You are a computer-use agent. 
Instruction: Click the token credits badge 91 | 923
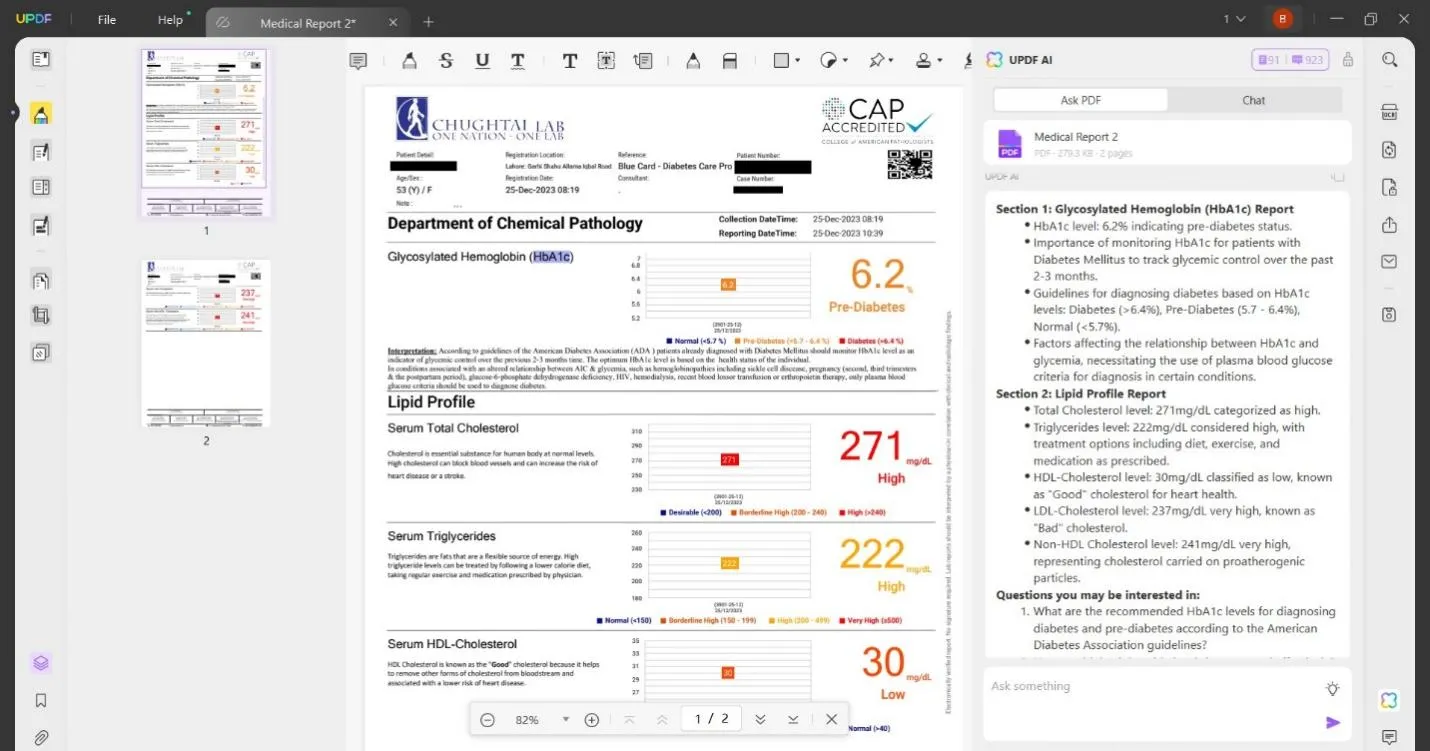pos(1289,60)
